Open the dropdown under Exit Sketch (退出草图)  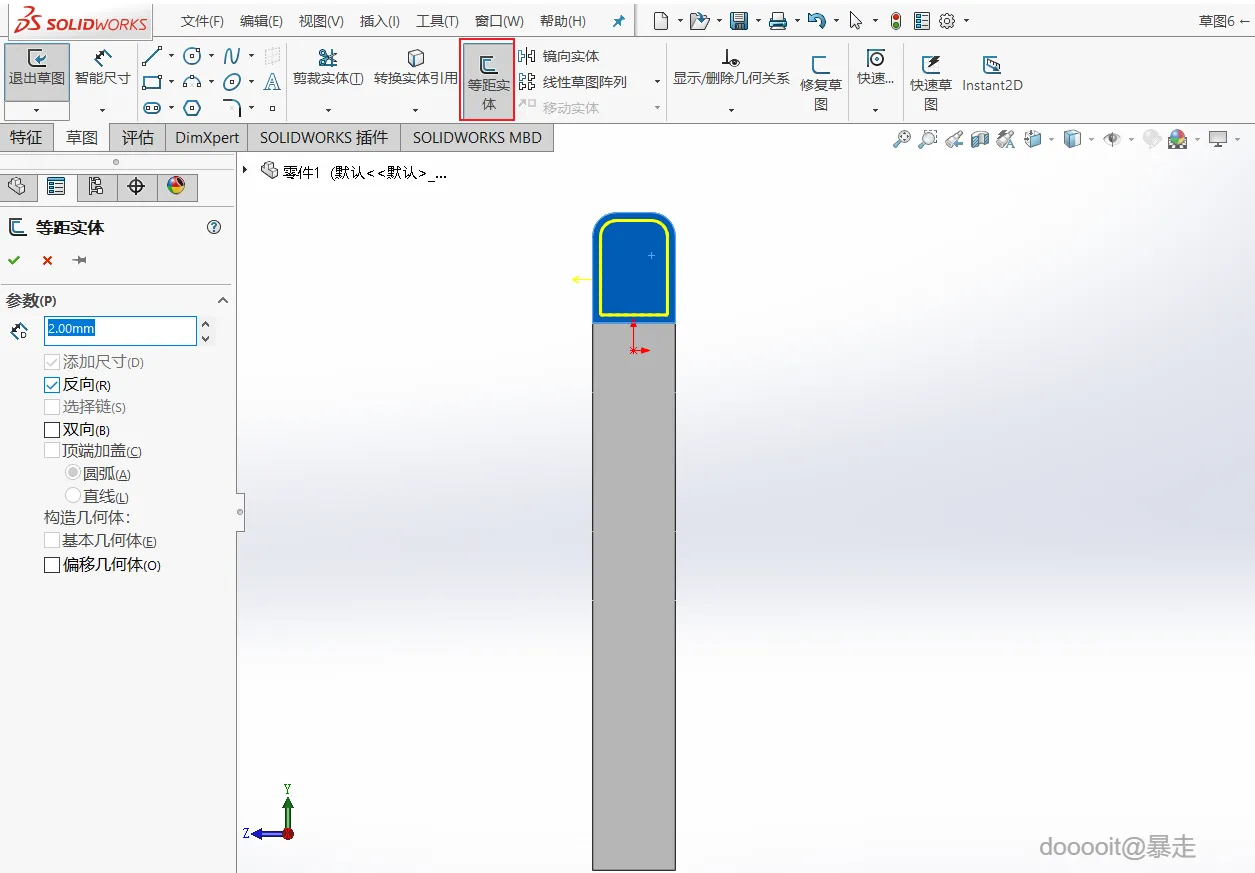(x=37, y=111)
